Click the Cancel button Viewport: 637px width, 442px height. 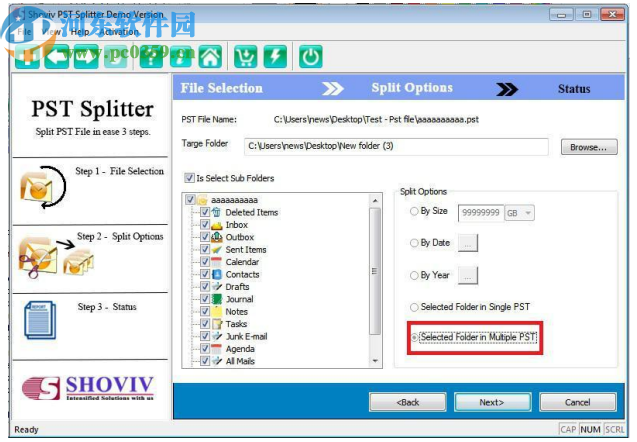click(577, 402)
